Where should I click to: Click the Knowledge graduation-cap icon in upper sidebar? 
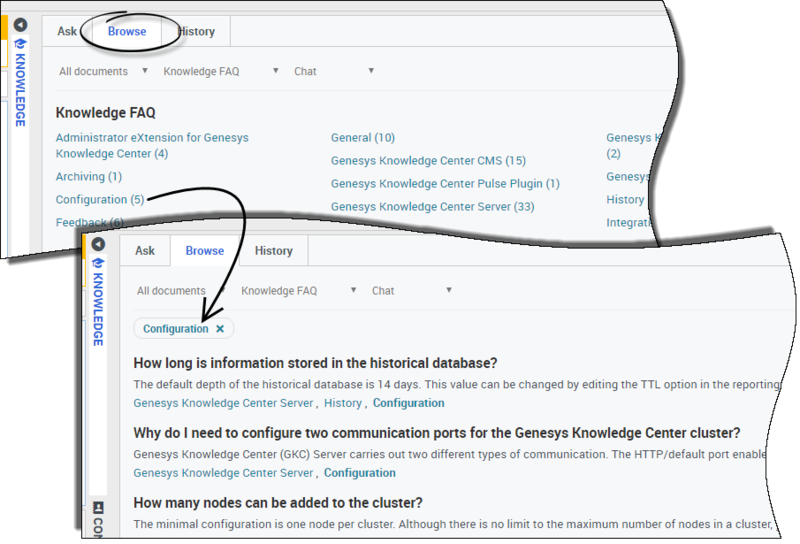[20, 43]
